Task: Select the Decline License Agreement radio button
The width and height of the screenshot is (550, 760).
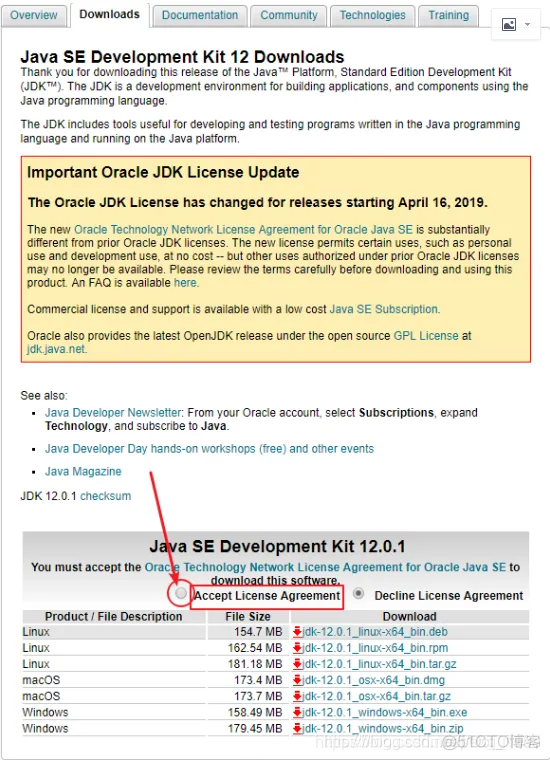Action: [359, 593]
